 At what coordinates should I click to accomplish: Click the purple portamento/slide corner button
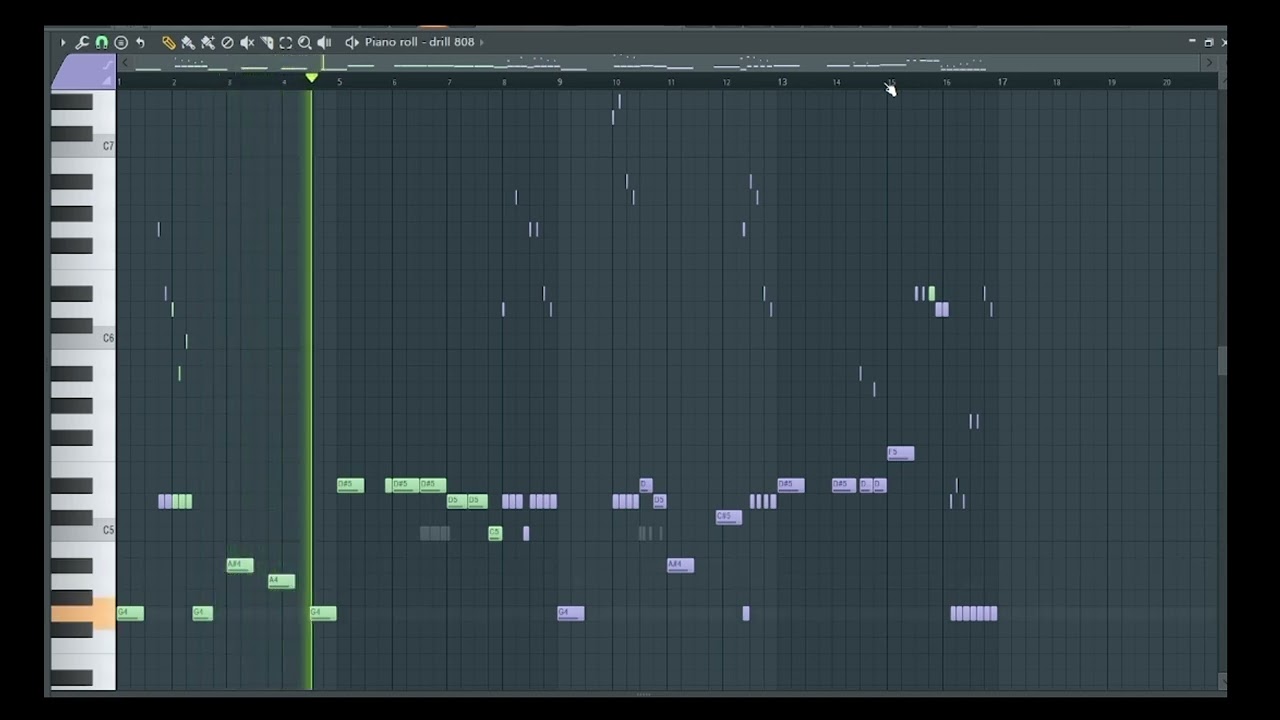pos(83,72)
